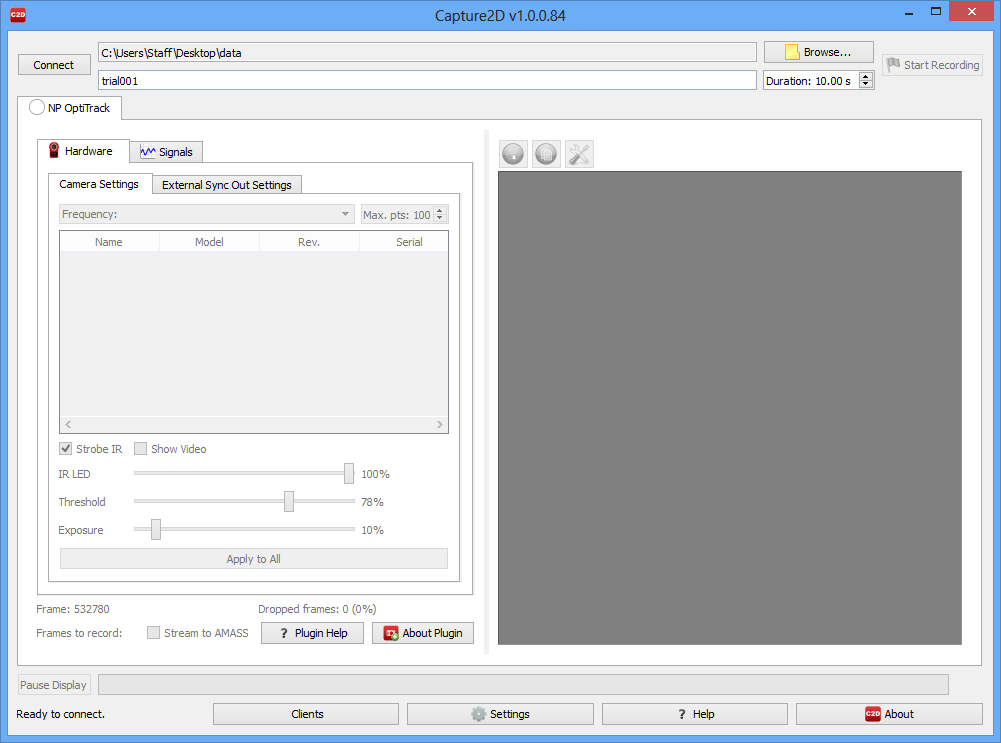1001x743 pixels.
Task: Switch to the Signals tab
Action: (167, 152)
